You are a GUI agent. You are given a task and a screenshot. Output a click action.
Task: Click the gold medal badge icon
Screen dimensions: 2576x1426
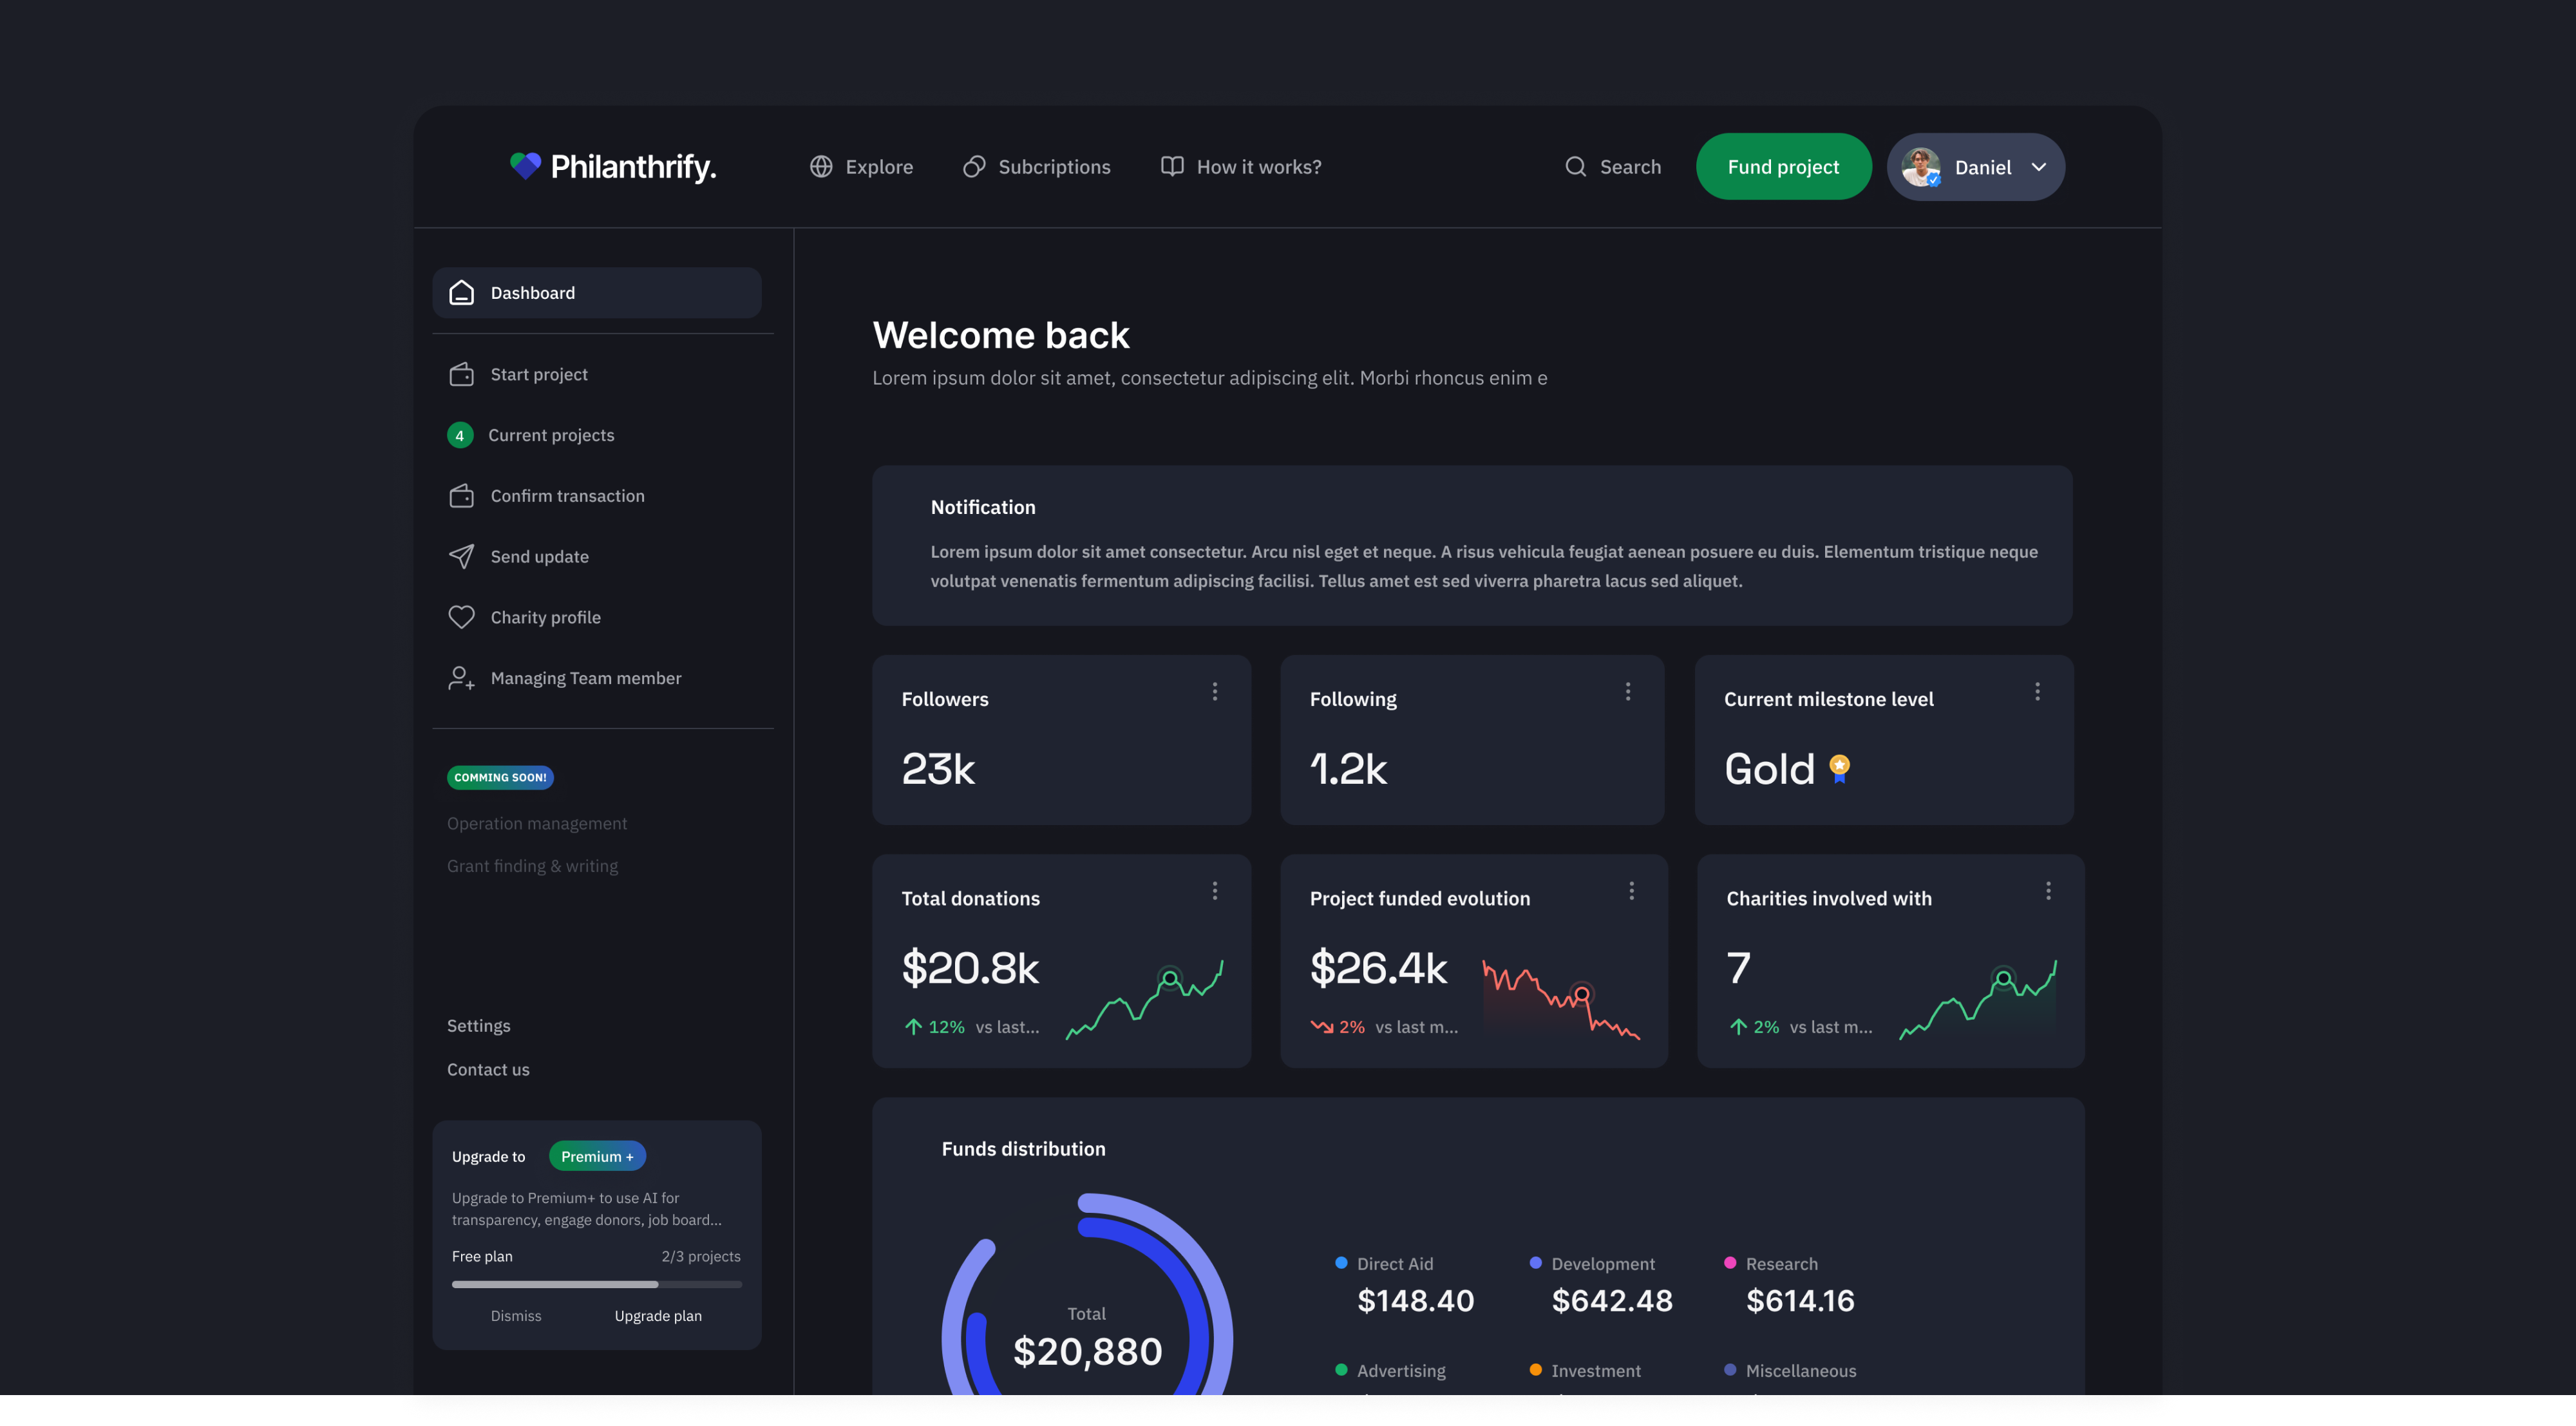point(1839,768)
